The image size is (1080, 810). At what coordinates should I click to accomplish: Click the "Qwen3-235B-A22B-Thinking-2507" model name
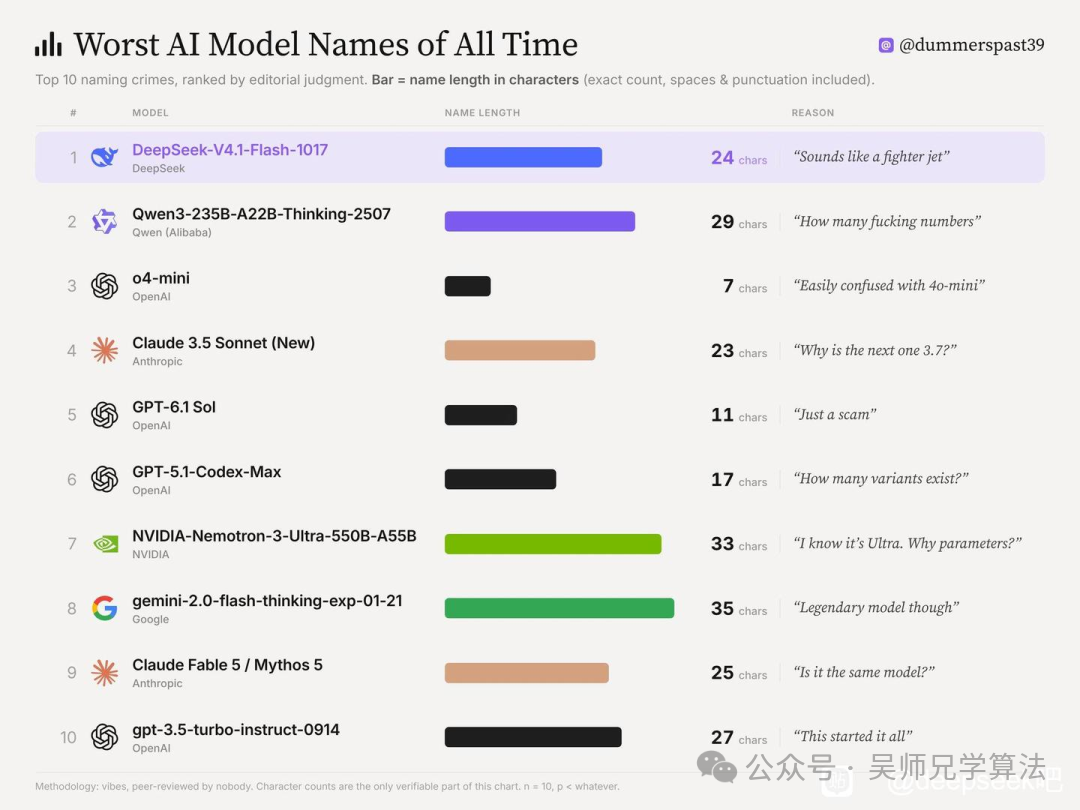262,214
